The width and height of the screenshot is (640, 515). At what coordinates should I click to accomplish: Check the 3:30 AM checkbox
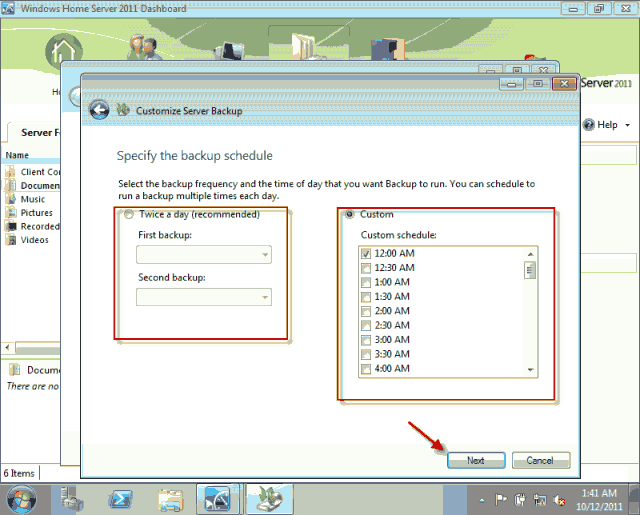click(x=366, y=354)
